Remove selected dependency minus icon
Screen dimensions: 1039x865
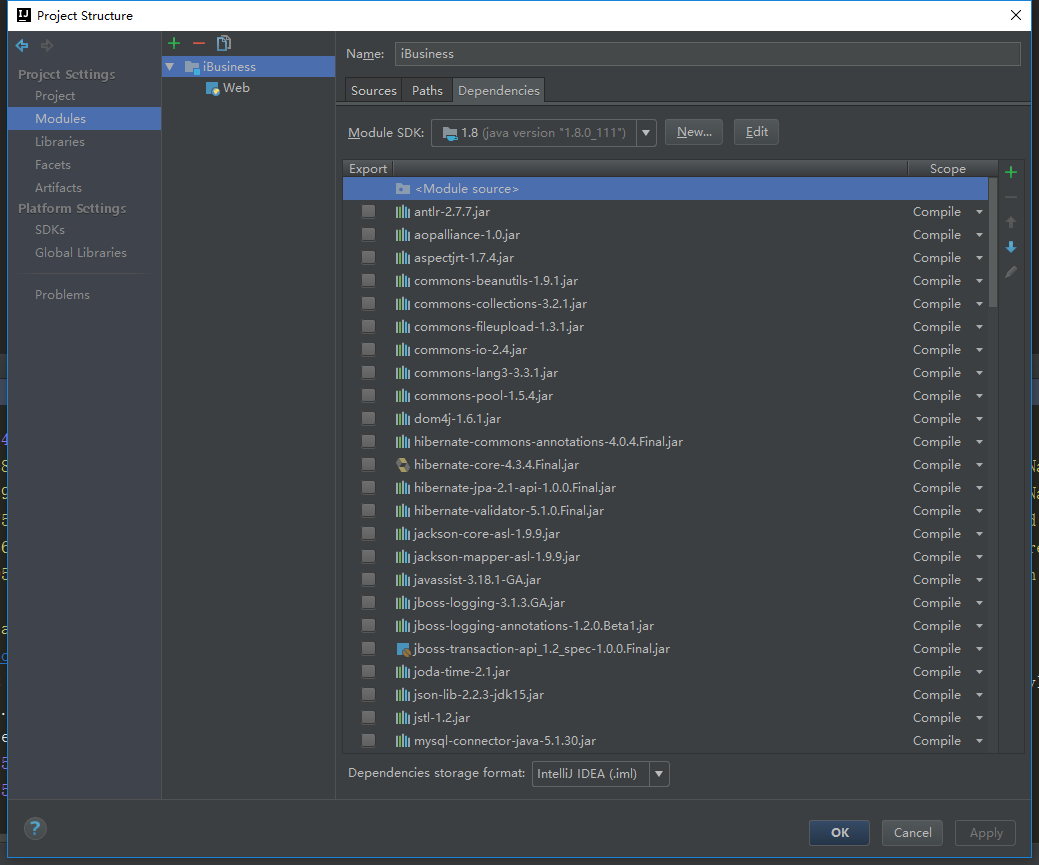[x=1011, y=197]
